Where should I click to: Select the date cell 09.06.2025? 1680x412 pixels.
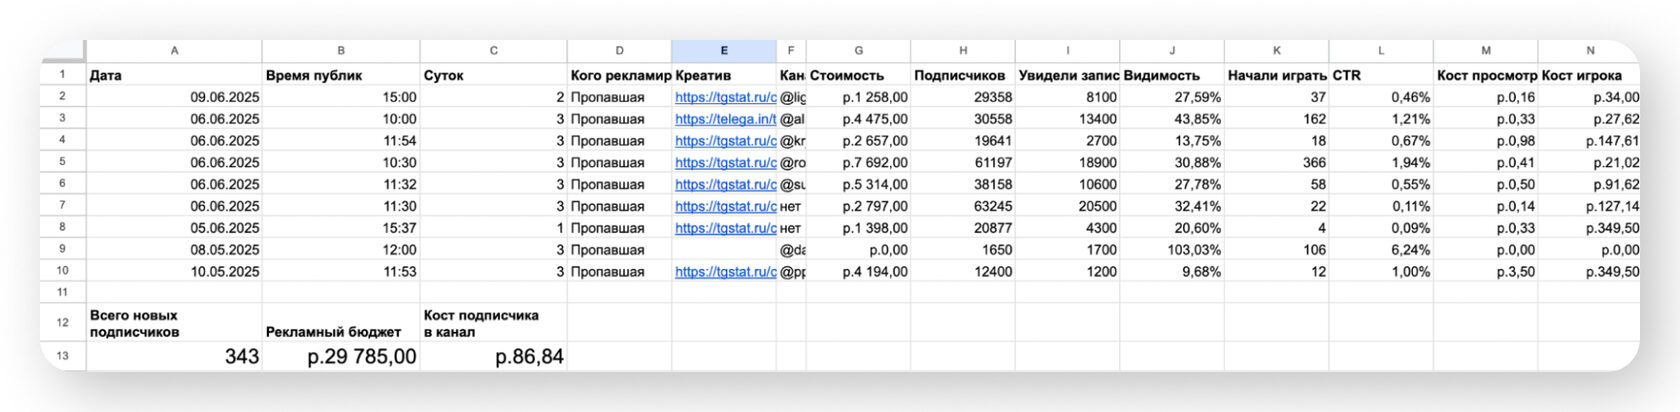click(174, 97)
